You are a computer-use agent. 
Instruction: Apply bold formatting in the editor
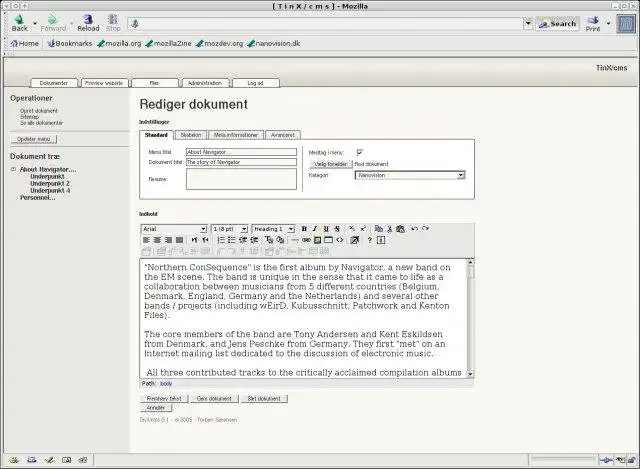(304, 229)
